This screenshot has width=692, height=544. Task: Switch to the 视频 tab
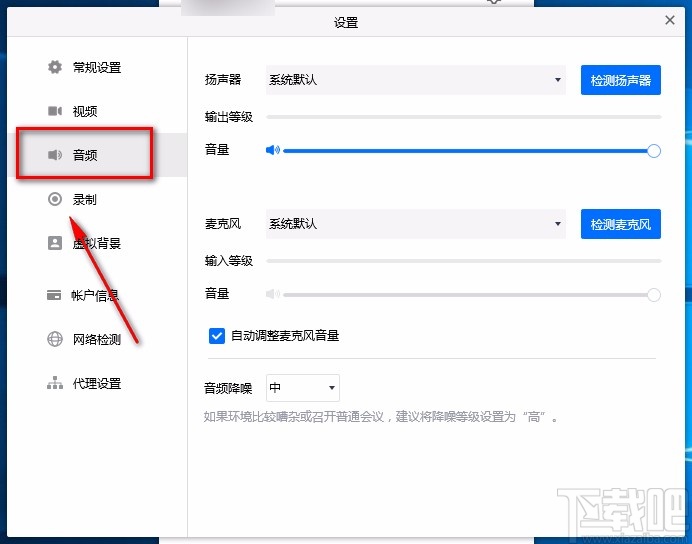coord(97,111)
